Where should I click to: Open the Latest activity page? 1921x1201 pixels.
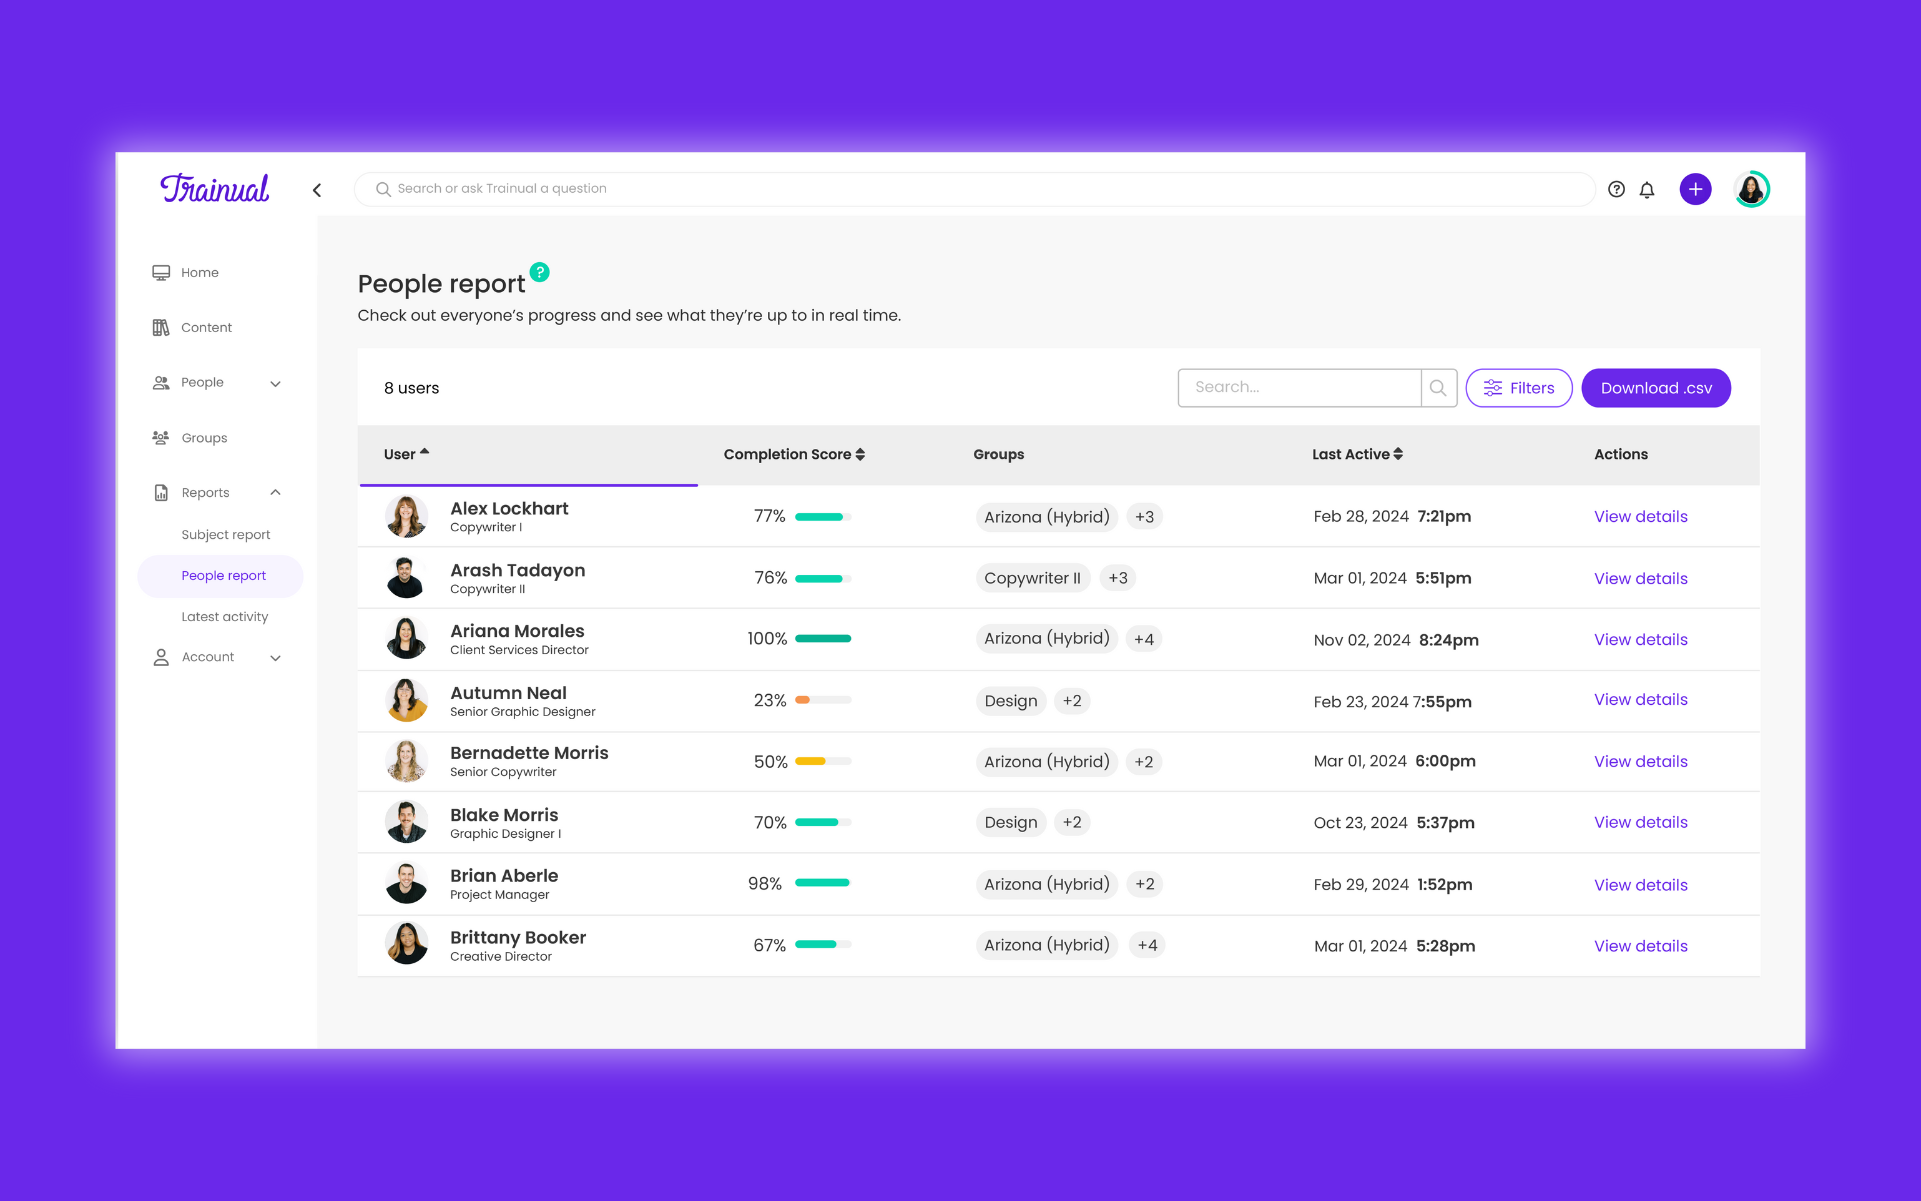click(x=224, y=616)
